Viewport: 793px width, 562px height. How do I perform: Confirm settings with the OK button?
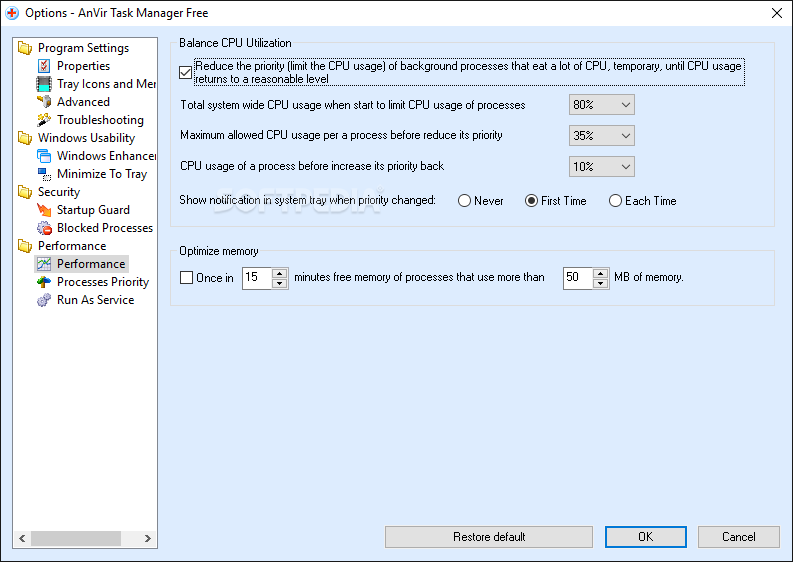coord(646,537)
